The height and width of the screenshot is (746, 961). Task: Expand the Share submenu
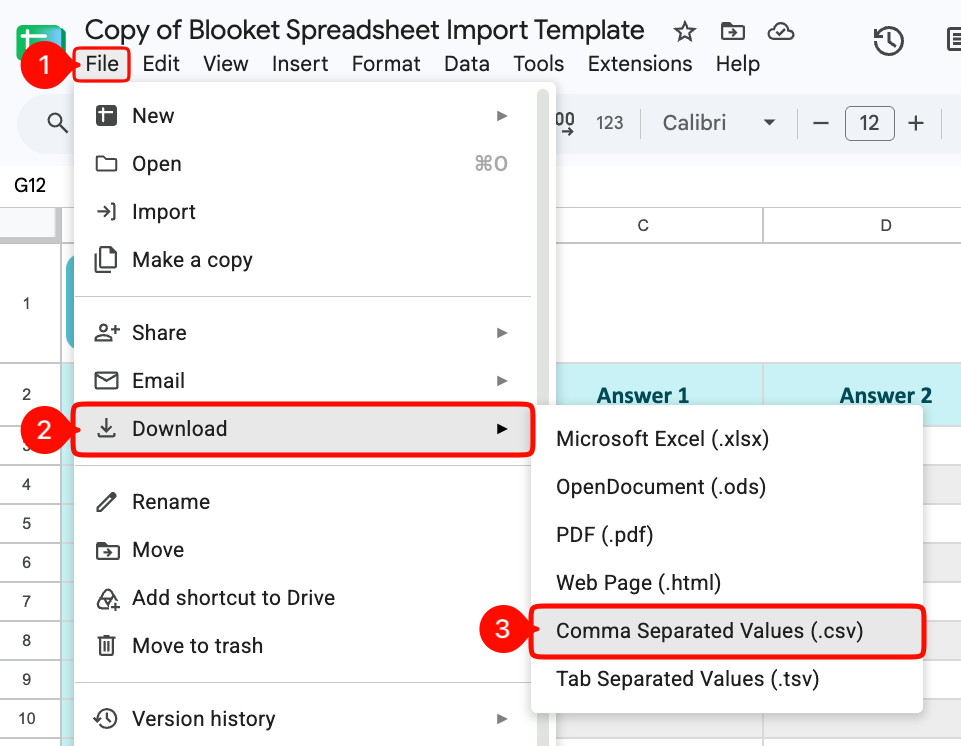(303, 333)
